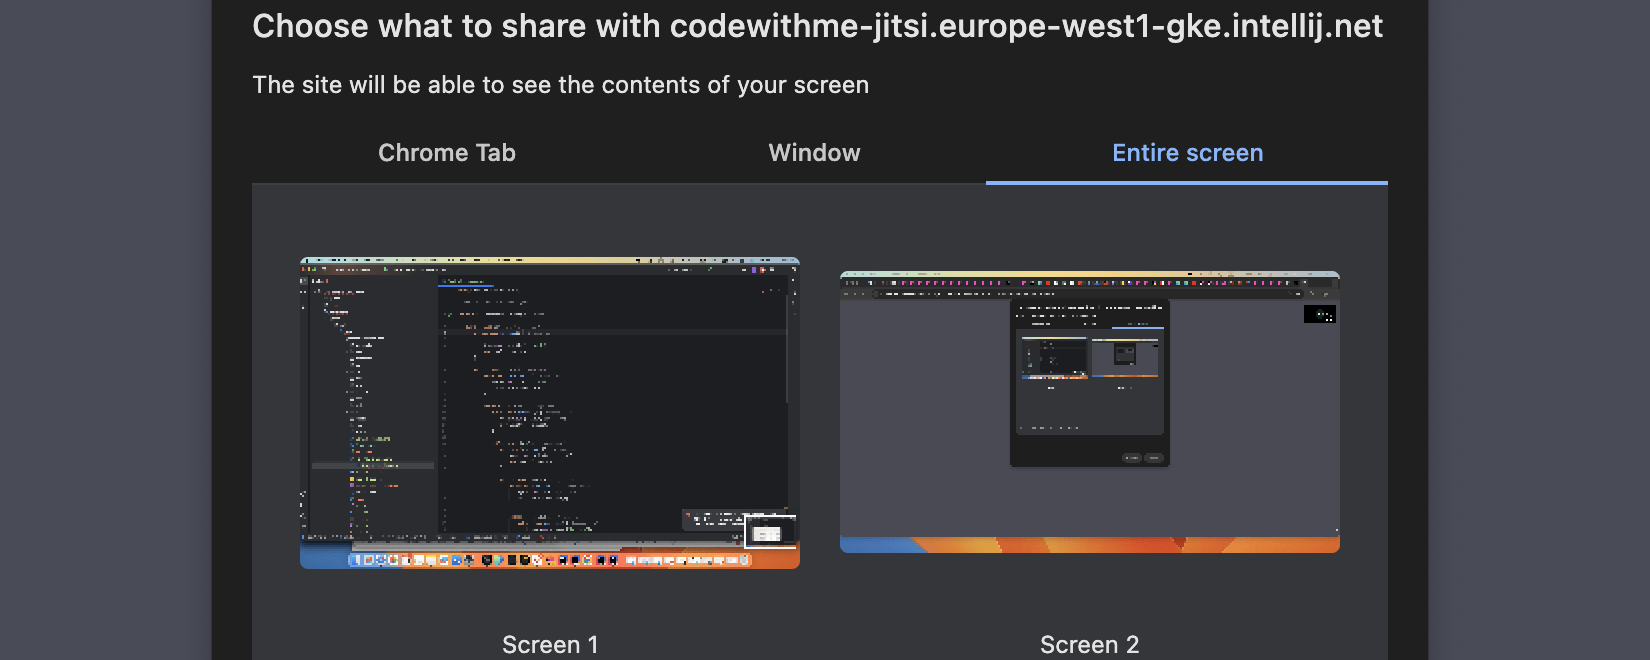The width and height of the screenshot is (1650, 660).
Task: Click the orange wallpaper strip in Screen 2 preview
Action: tap(1089, 545)
